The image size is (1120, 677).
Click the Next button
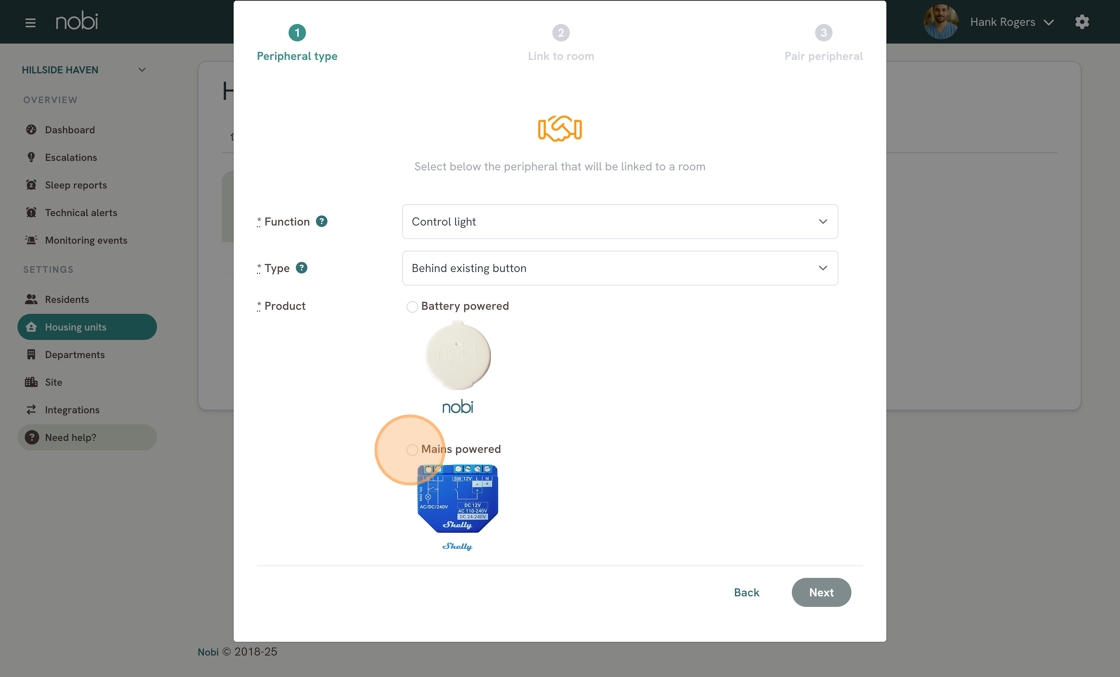[821, 592]
